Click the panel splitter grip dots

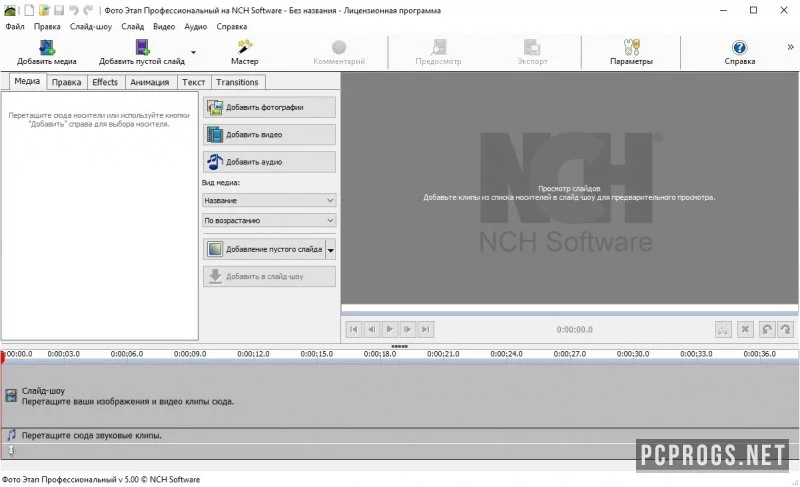click(399, 346)
